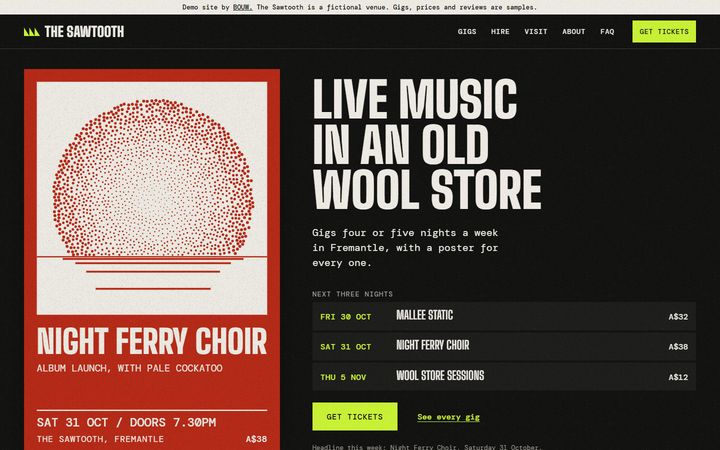The image size is (720, 450).
Task: Open the HIRE nav item
Action: coord(500,32)
